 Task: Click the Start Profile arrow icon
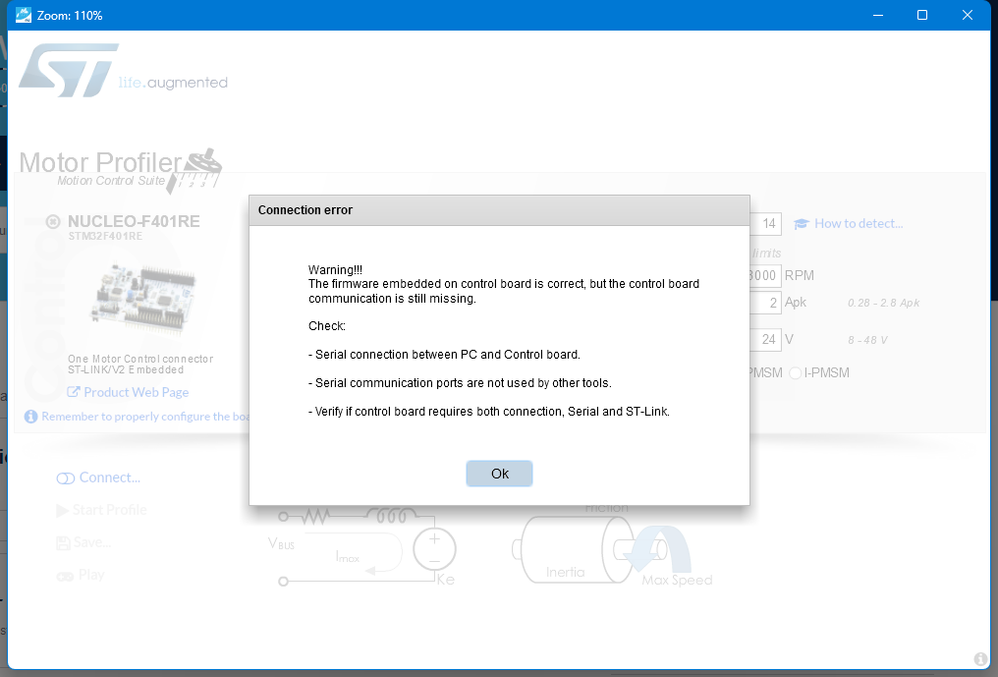(x=62, y=510)
